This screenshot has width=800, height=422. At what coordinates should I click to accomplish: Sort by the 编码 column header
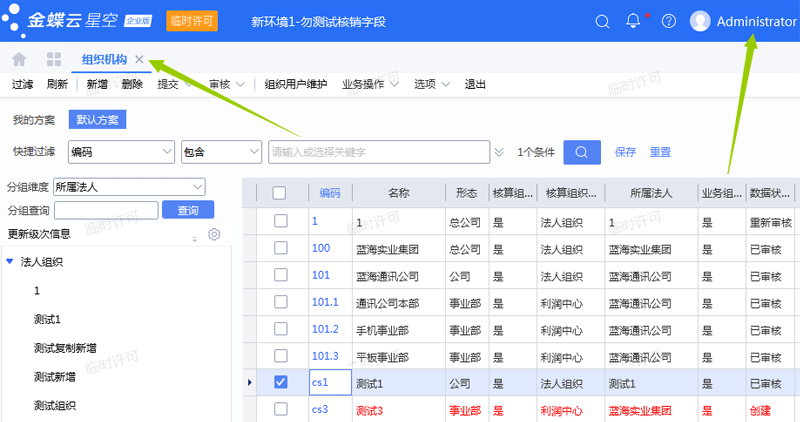(330, 193)
